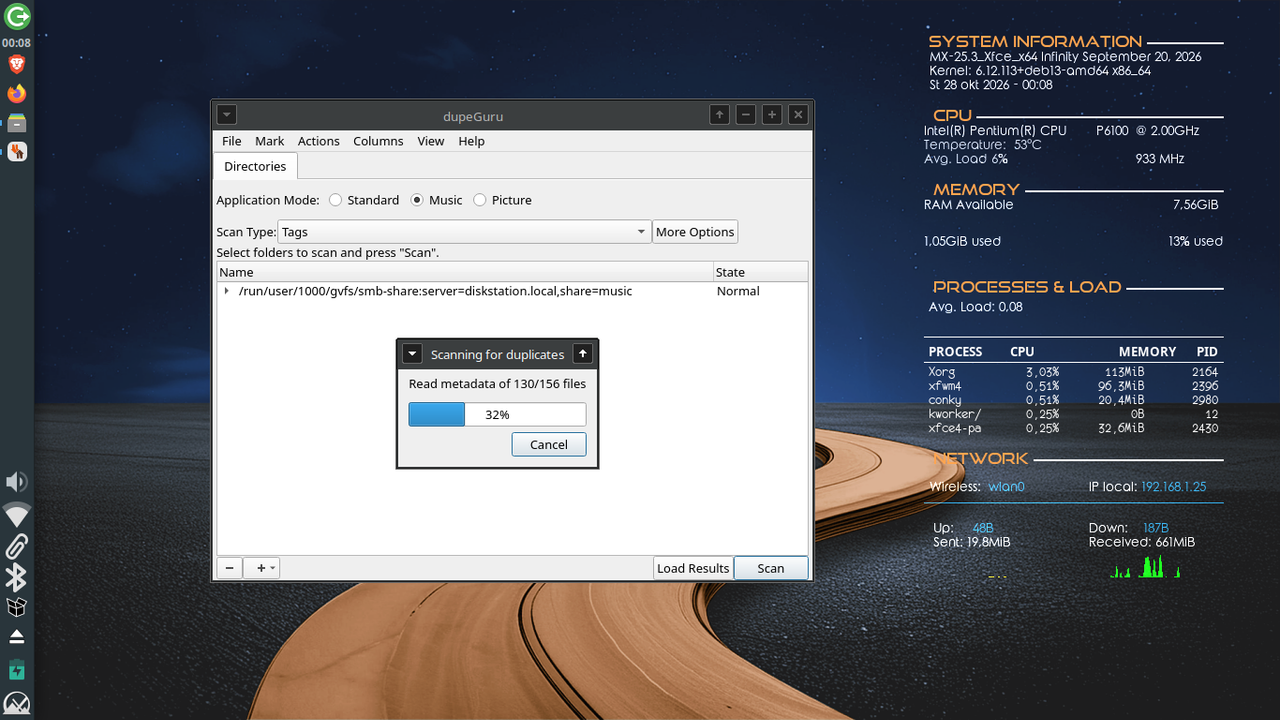Click the 32% scan progress bar

[497, 414]
